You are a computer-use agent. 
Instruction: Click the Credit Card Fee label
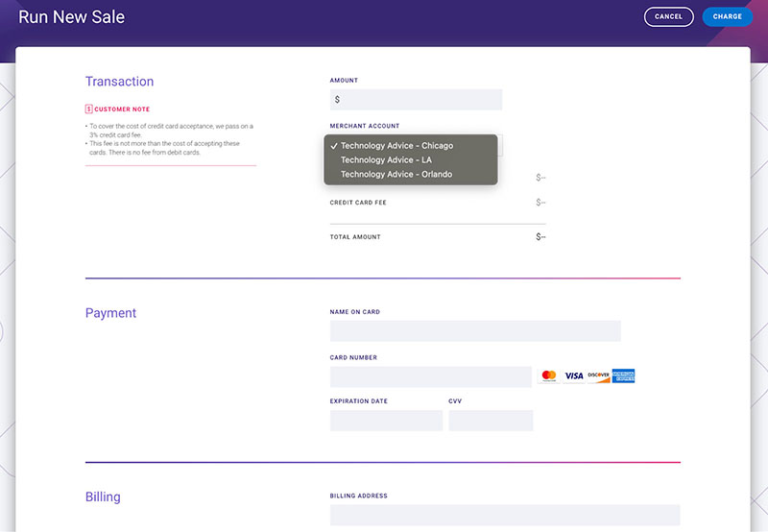click(358, 202)
